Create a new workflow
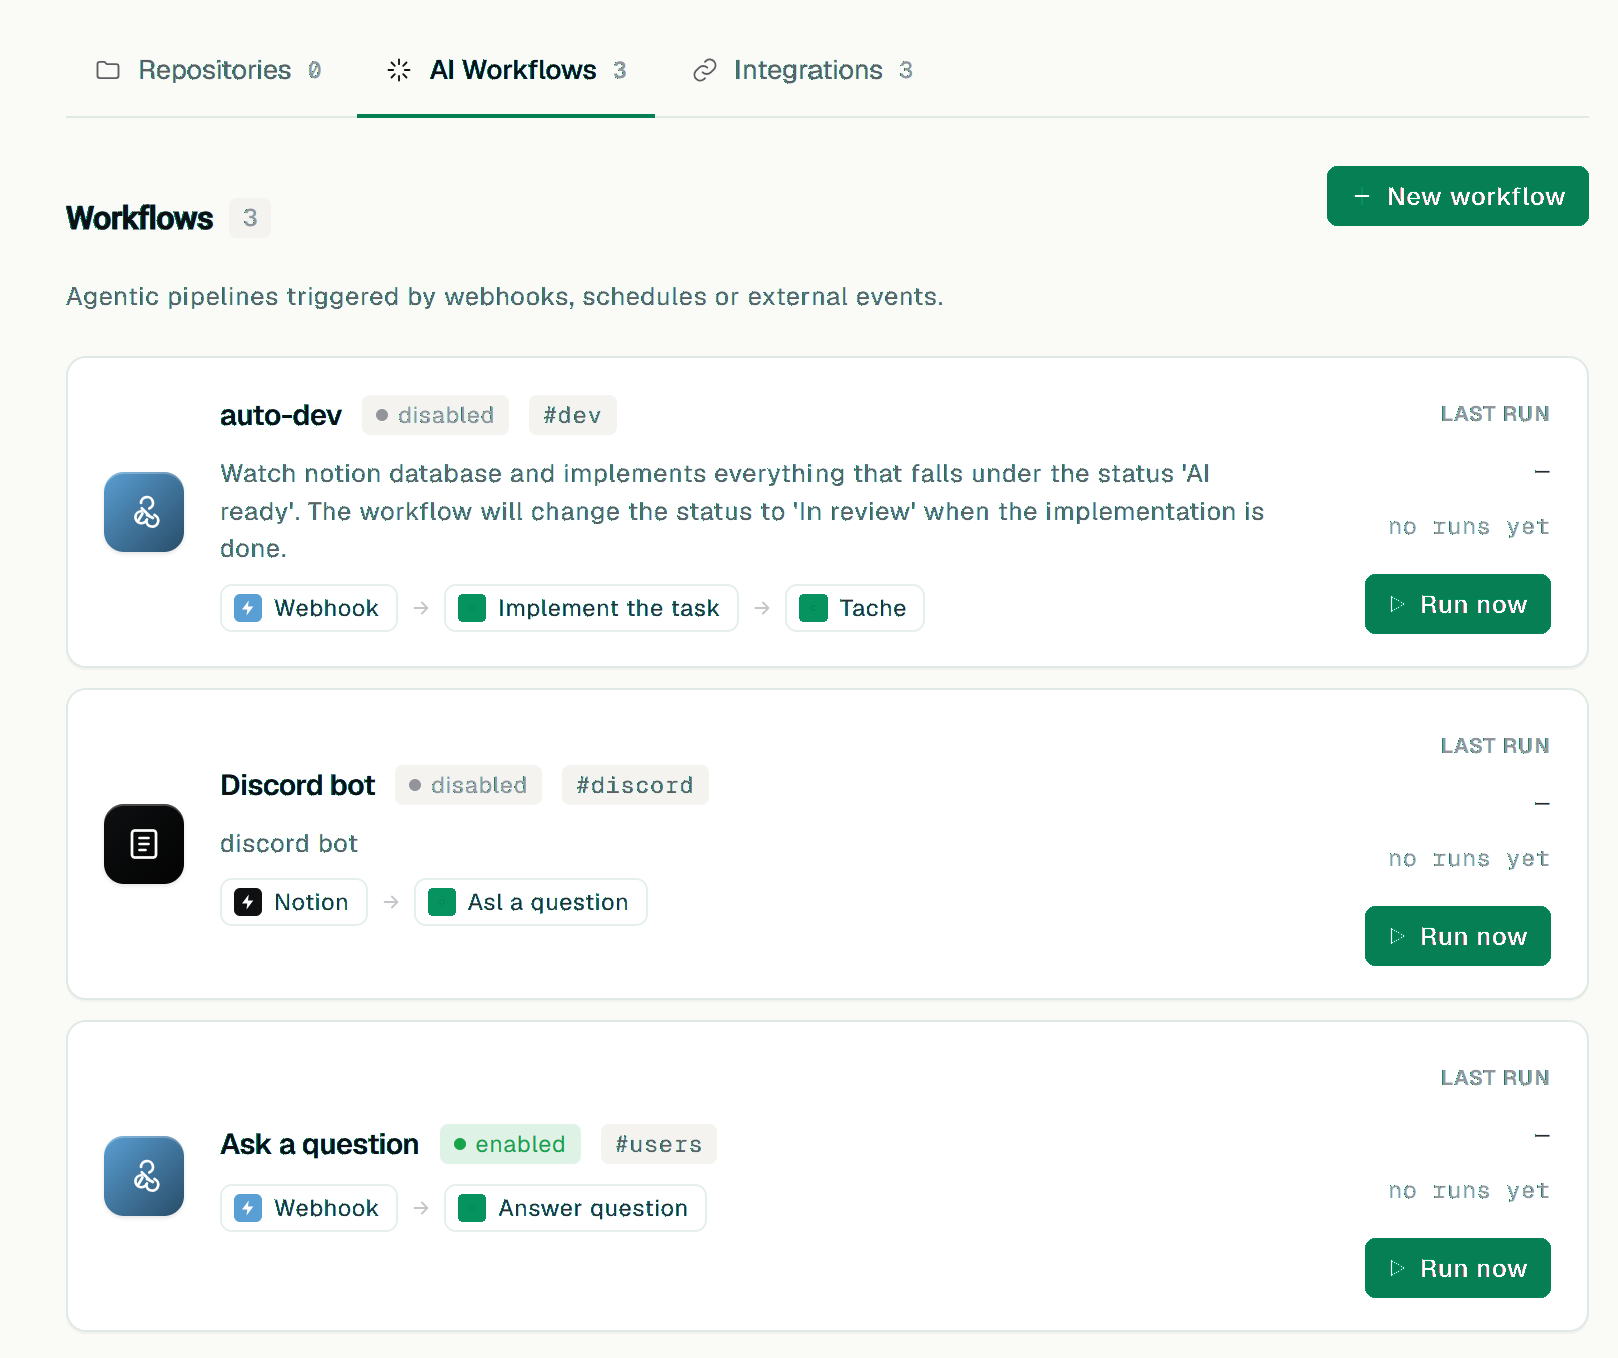 (x=1457, y=196)
